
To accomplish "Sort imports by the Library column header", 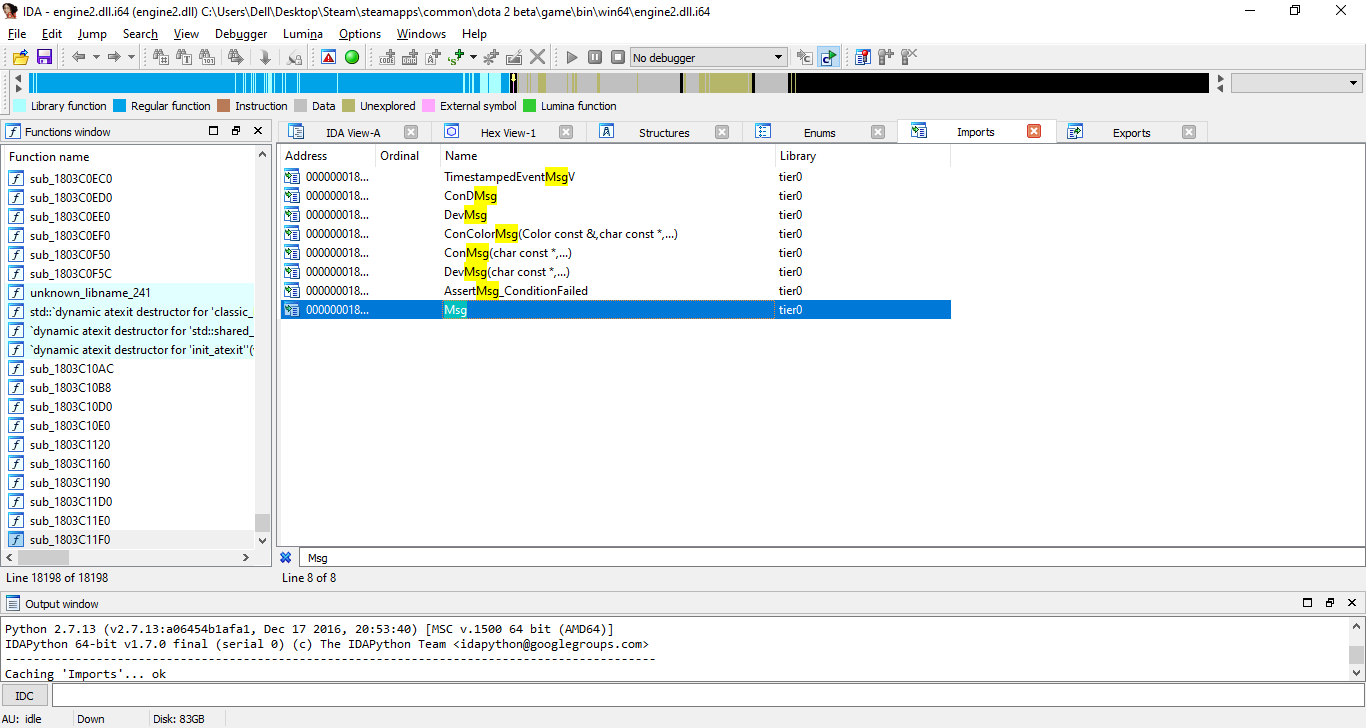I will click(862, 156).
